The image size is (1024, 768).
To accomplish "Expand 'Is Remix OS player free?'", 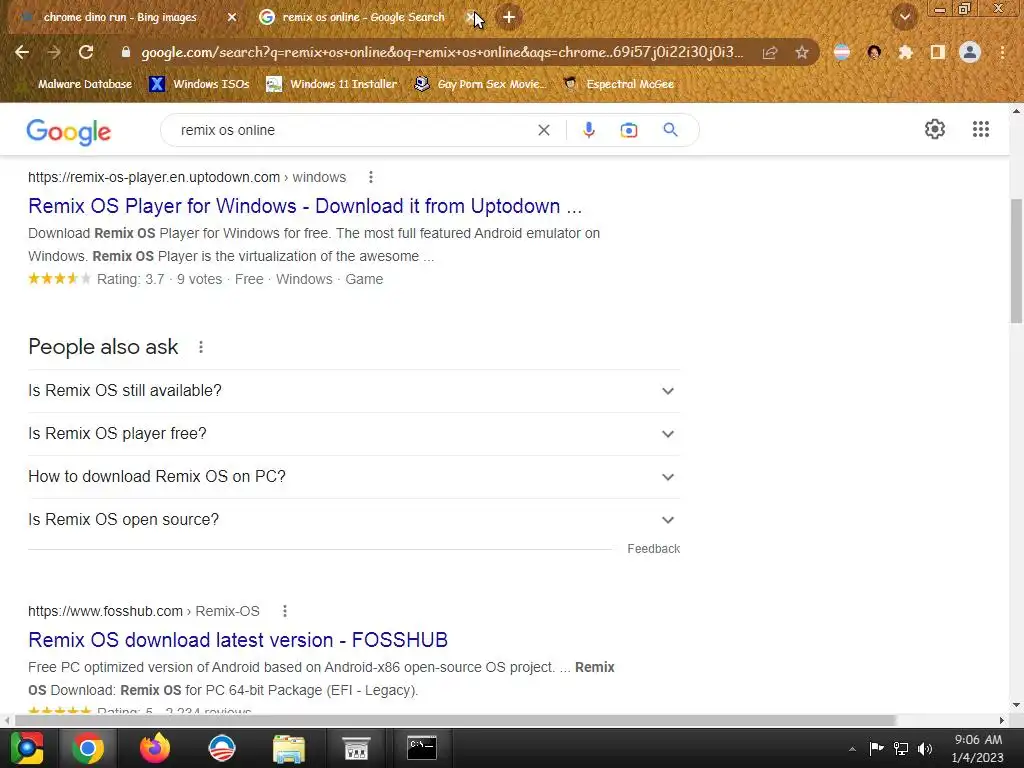I will pyautogui.click(x=354, y=434).
